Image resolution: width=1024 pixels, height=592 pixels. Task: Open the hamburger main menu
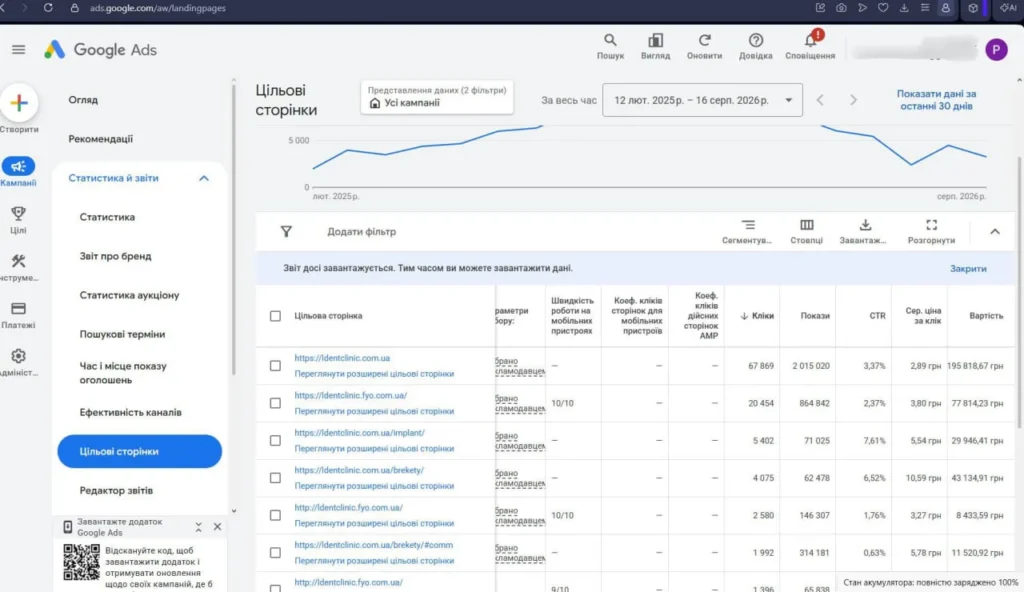(x=18, y=50)
